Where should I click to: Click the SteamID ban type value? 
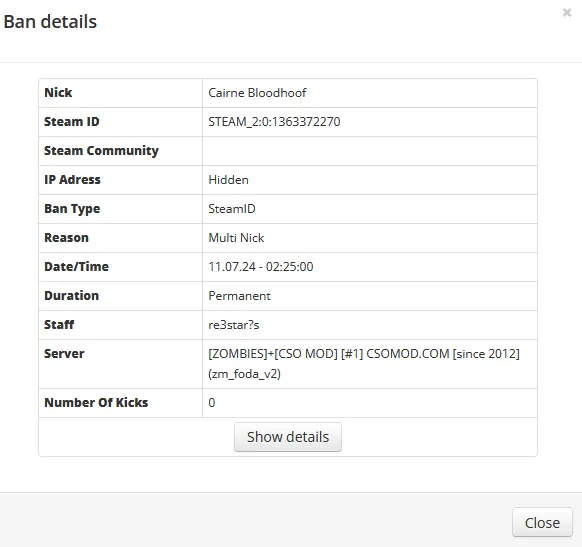[232, 209]
